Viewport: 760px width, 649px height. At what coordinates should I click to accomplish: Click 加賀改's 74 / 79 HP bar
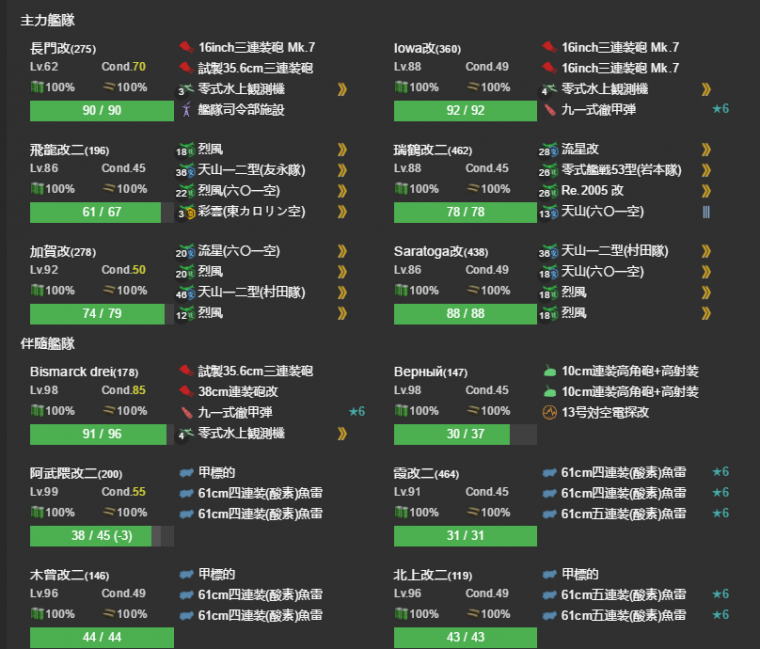[102, 314]
